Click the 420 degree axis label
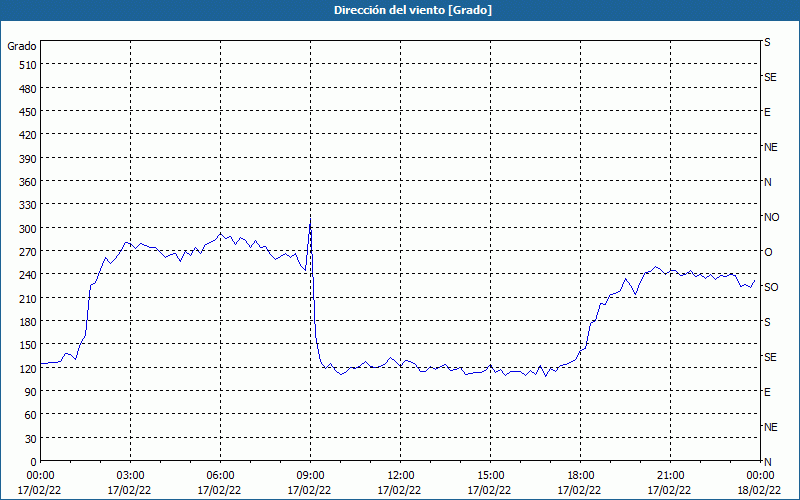The width and height of the screenshot is (800, 500). [28, 135]
